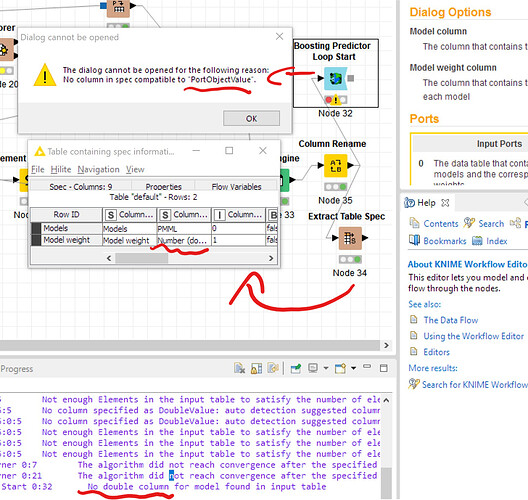
Task: Click the Boosting Predictor Loop Start node icon
Action: [x=335, y=78]
